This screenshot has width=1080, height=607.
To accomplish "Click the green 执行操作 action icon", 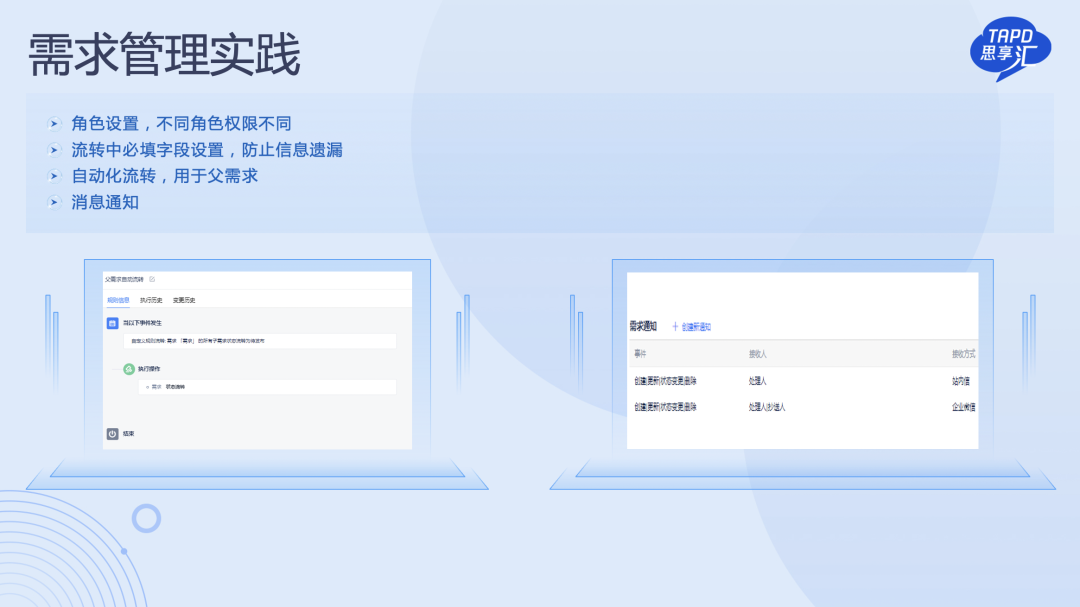I will coord(129,369).
